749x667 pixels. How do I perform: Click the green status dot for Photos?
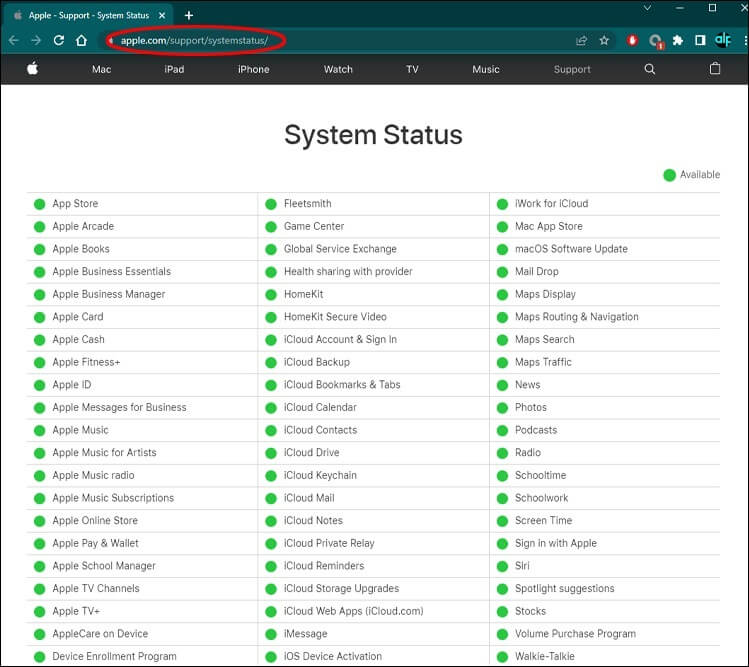pyautogui.click(x=502, y=408)
